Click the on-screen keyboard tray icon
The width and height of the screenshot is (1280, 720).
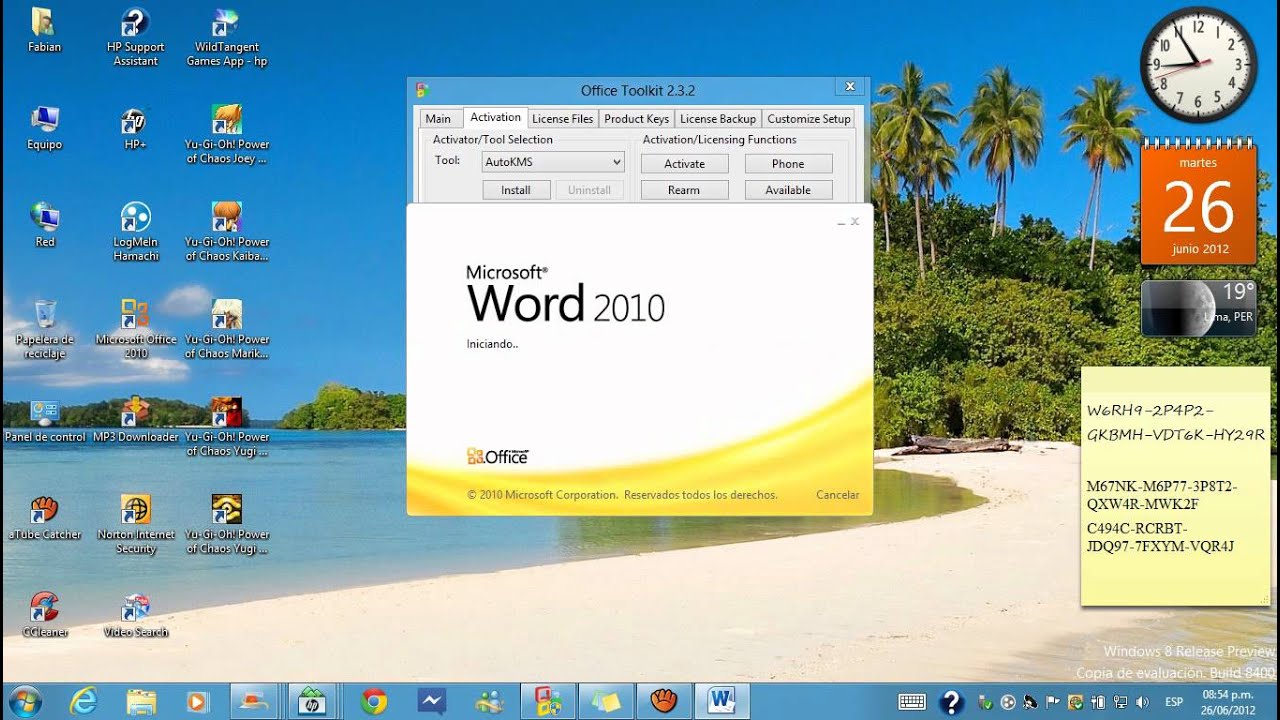click(x=912, y=702)
